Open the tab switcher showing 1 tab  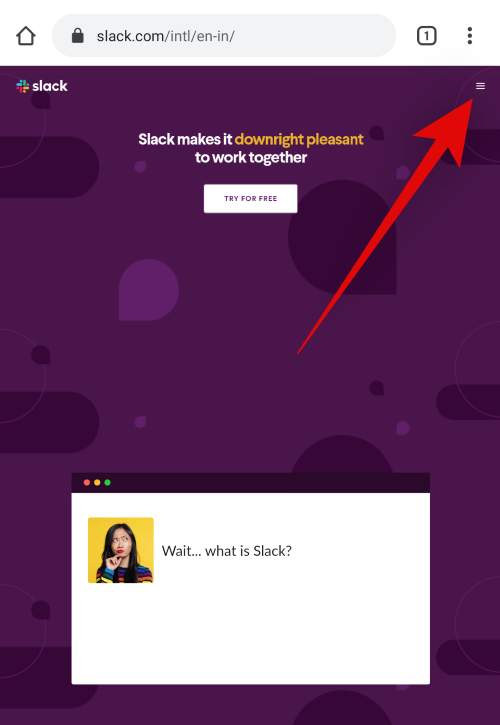[426, 36]
